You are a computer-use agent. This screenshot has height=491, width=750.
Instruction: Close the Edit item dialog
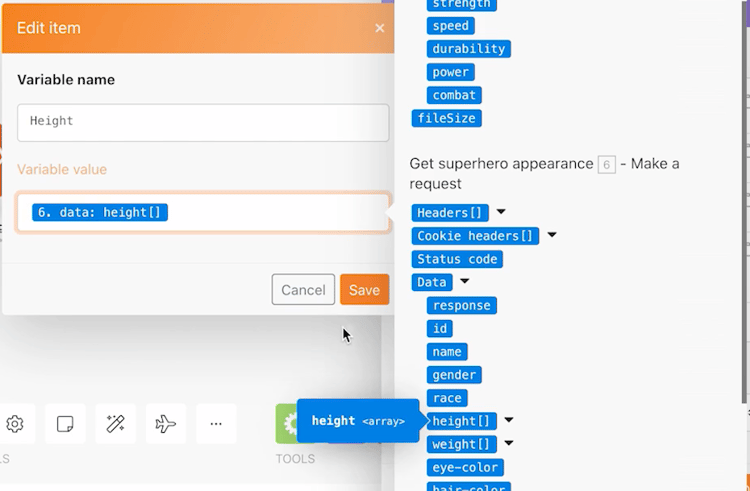click(x=380, y=28)
